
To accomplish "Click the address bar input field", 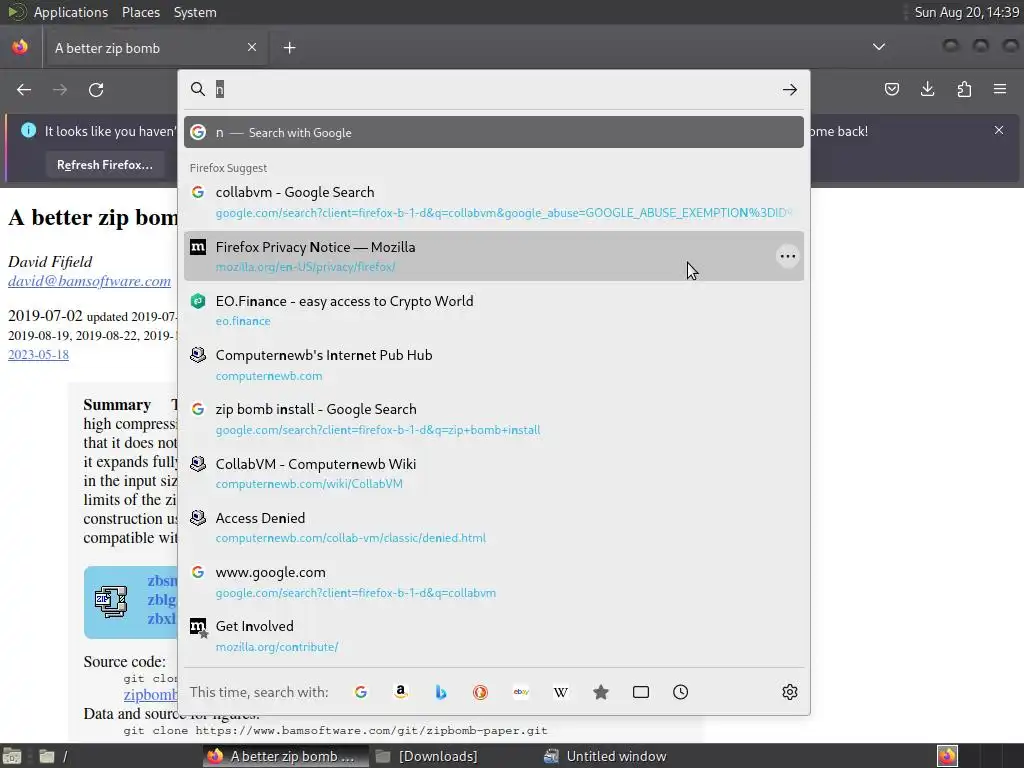I will (x=493, y=89).
